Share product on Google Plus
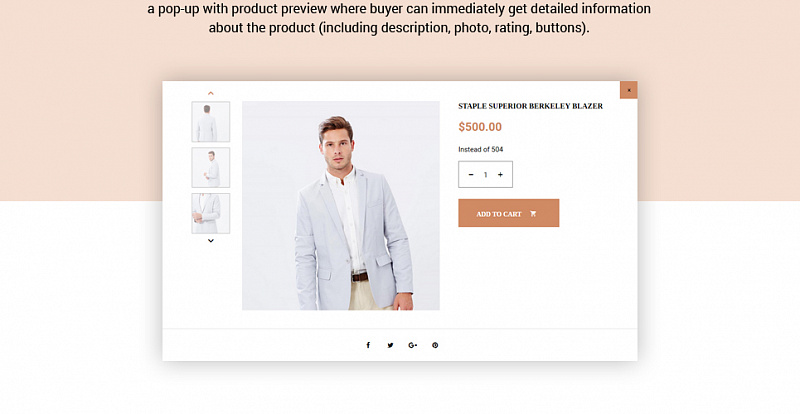 (413, 346)
